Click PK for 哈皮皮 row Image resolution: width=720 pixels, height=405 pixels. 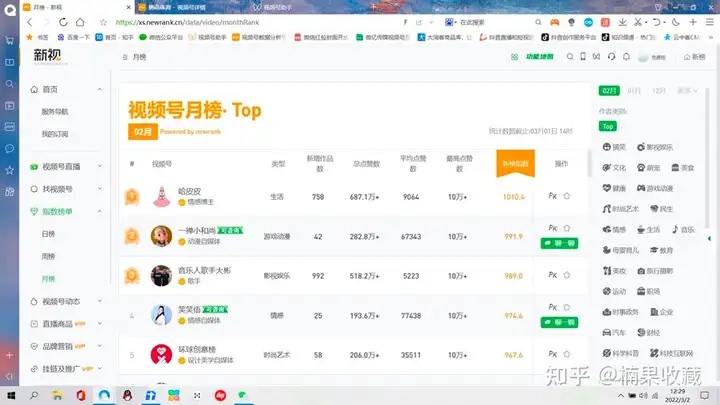552,196
